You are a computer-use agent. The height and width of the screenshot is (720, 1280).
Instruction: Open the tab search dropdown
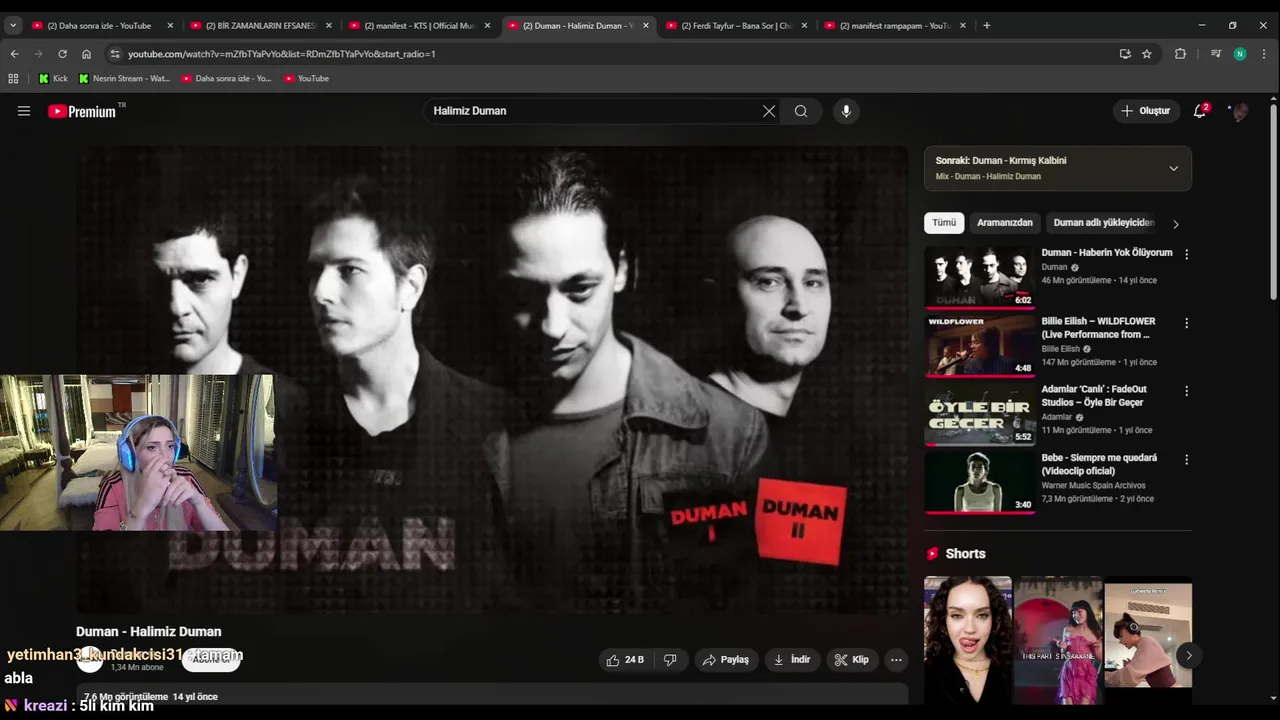click(x=13, y=26)
